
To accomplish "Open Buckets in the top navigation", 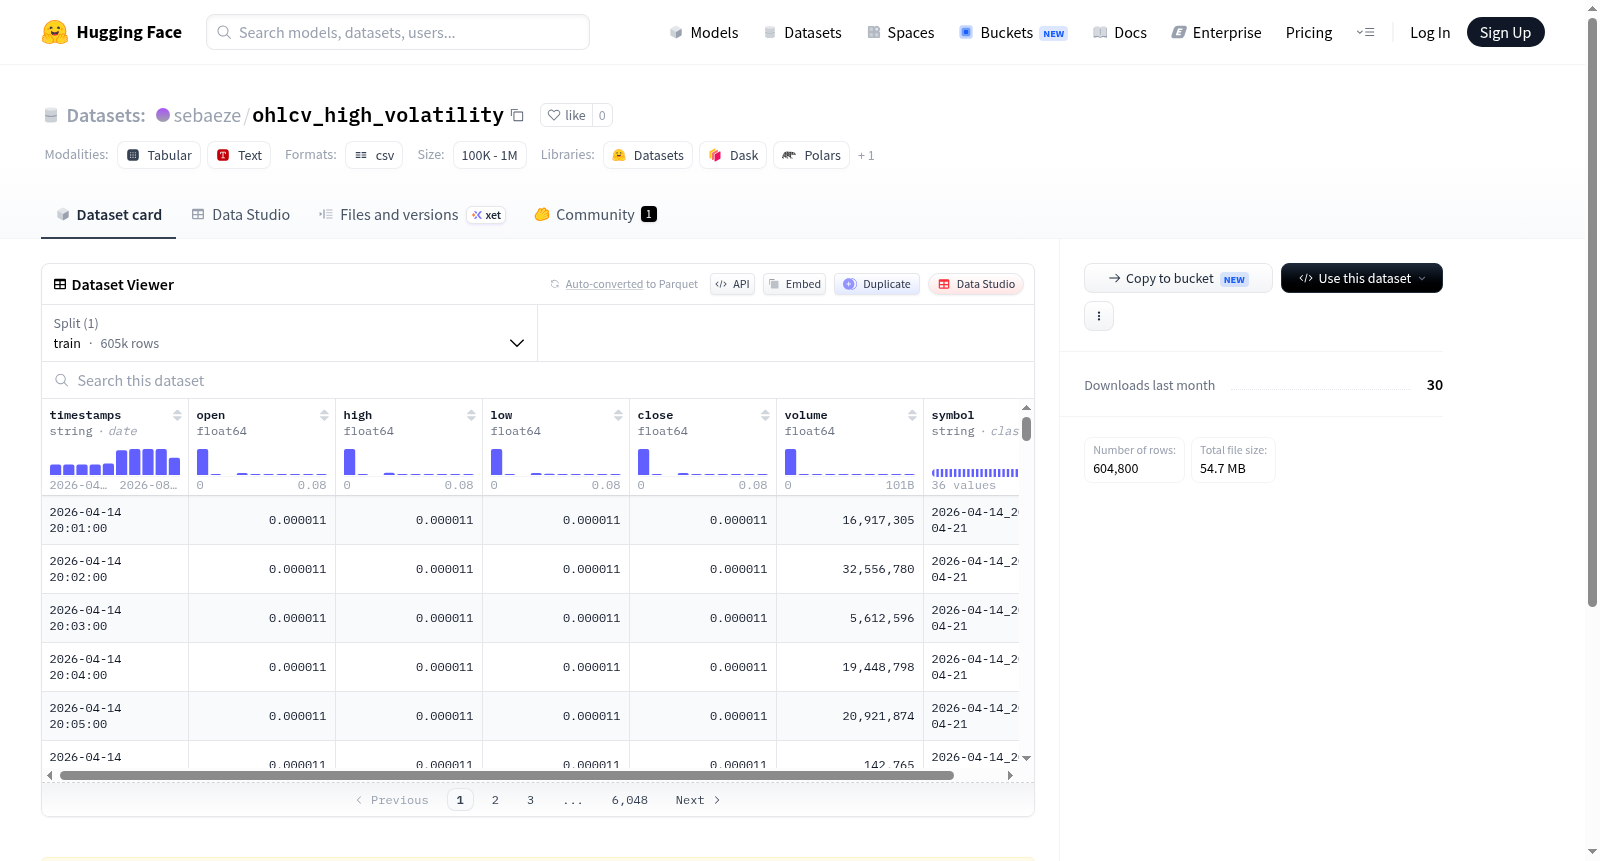I will coord(1013,32).
